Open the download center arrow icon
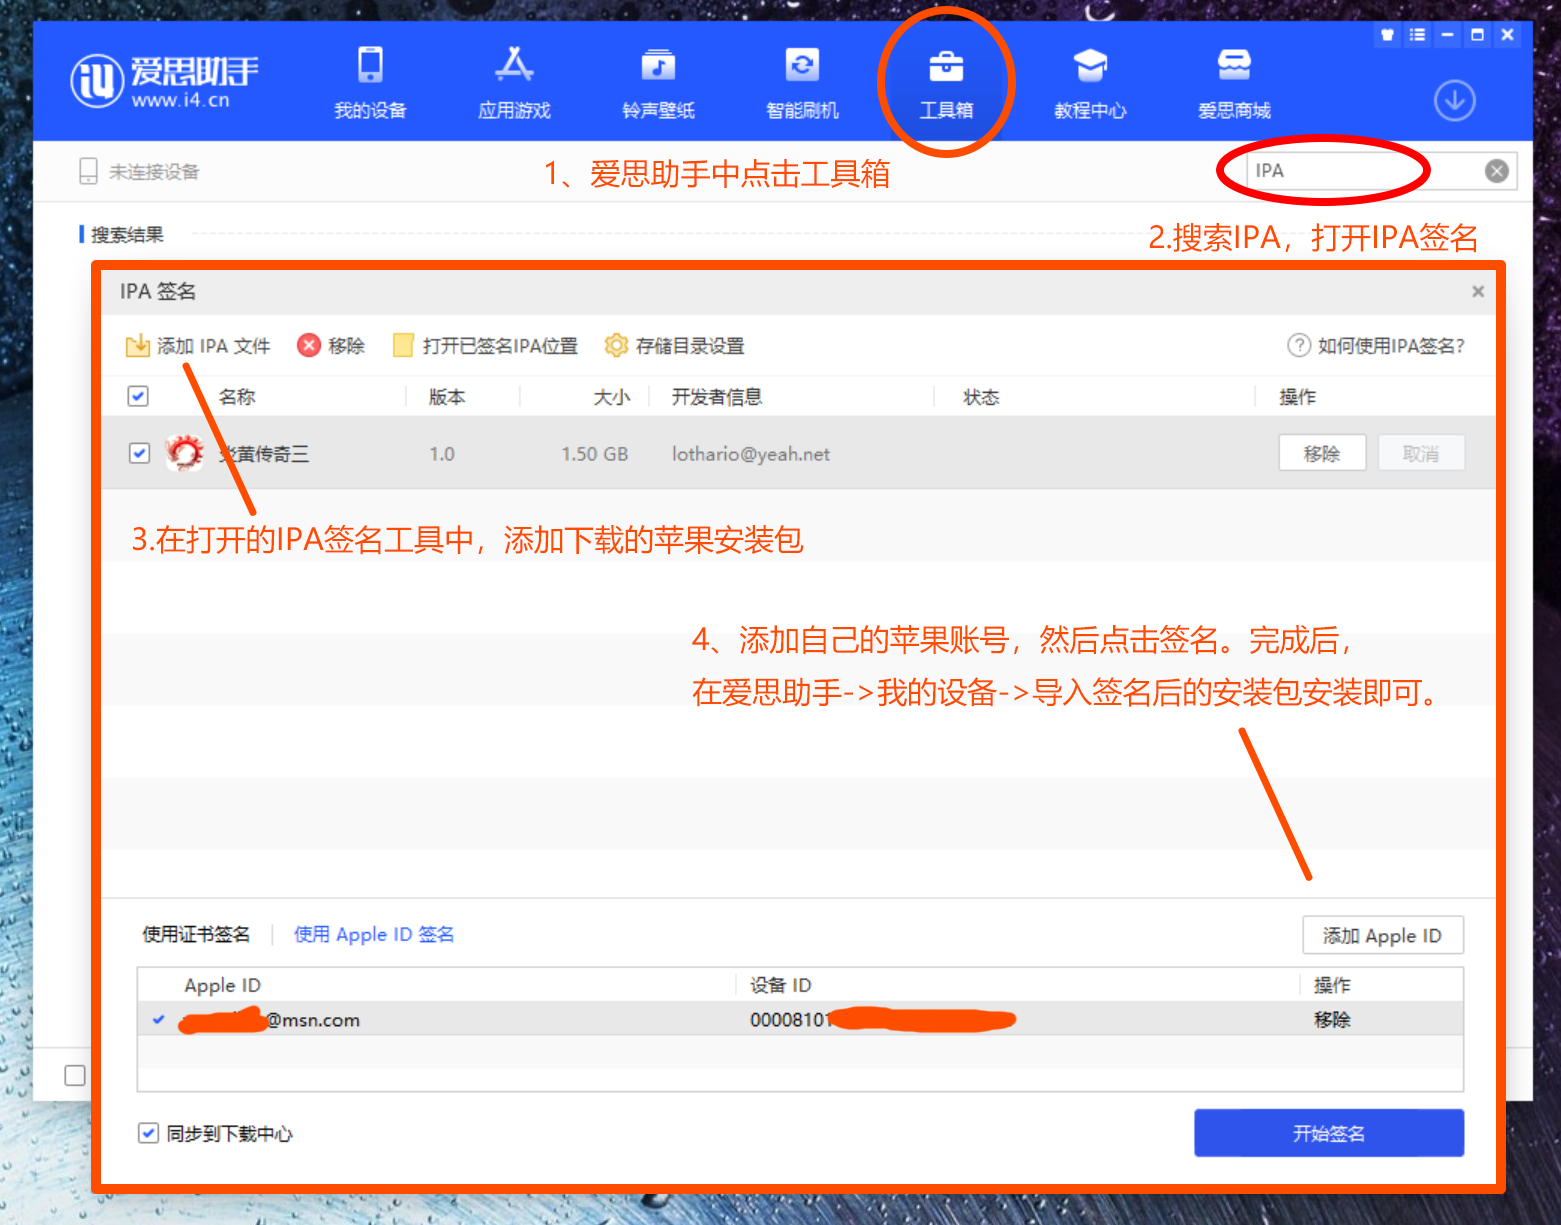 pyautogui.click(x=1455, y=100)
